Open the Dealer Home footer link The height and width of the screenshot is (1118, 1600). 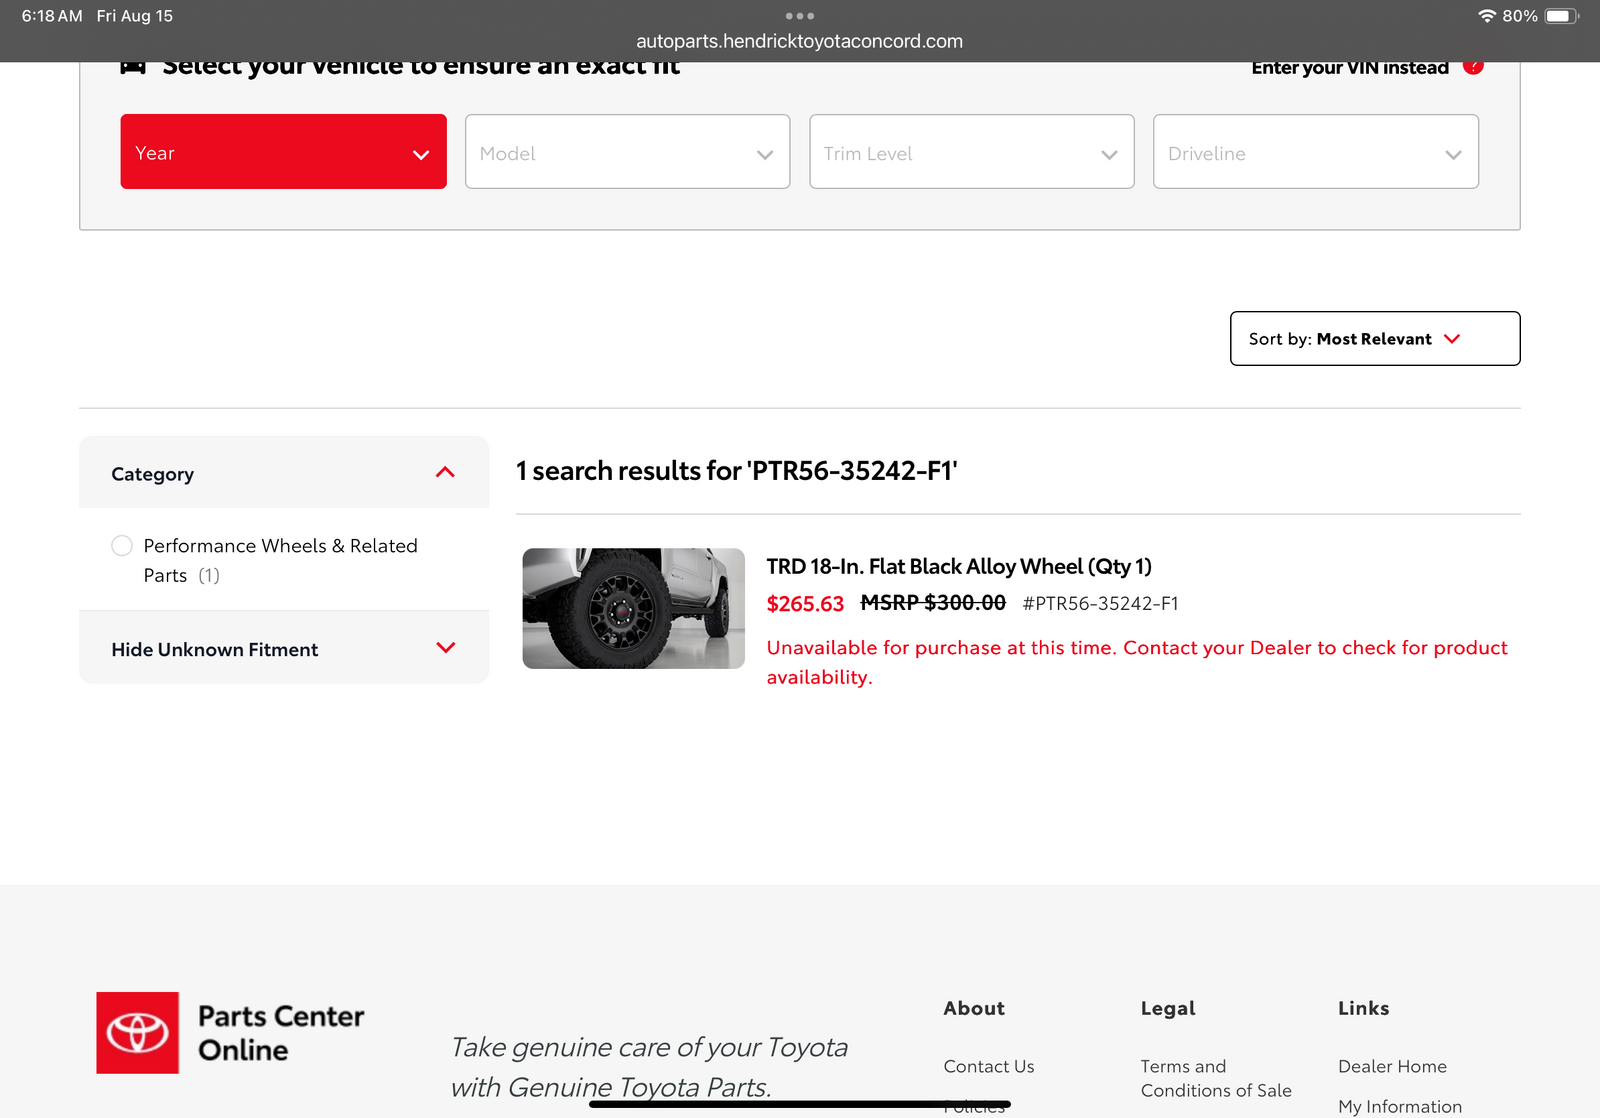point(1392,1067)
